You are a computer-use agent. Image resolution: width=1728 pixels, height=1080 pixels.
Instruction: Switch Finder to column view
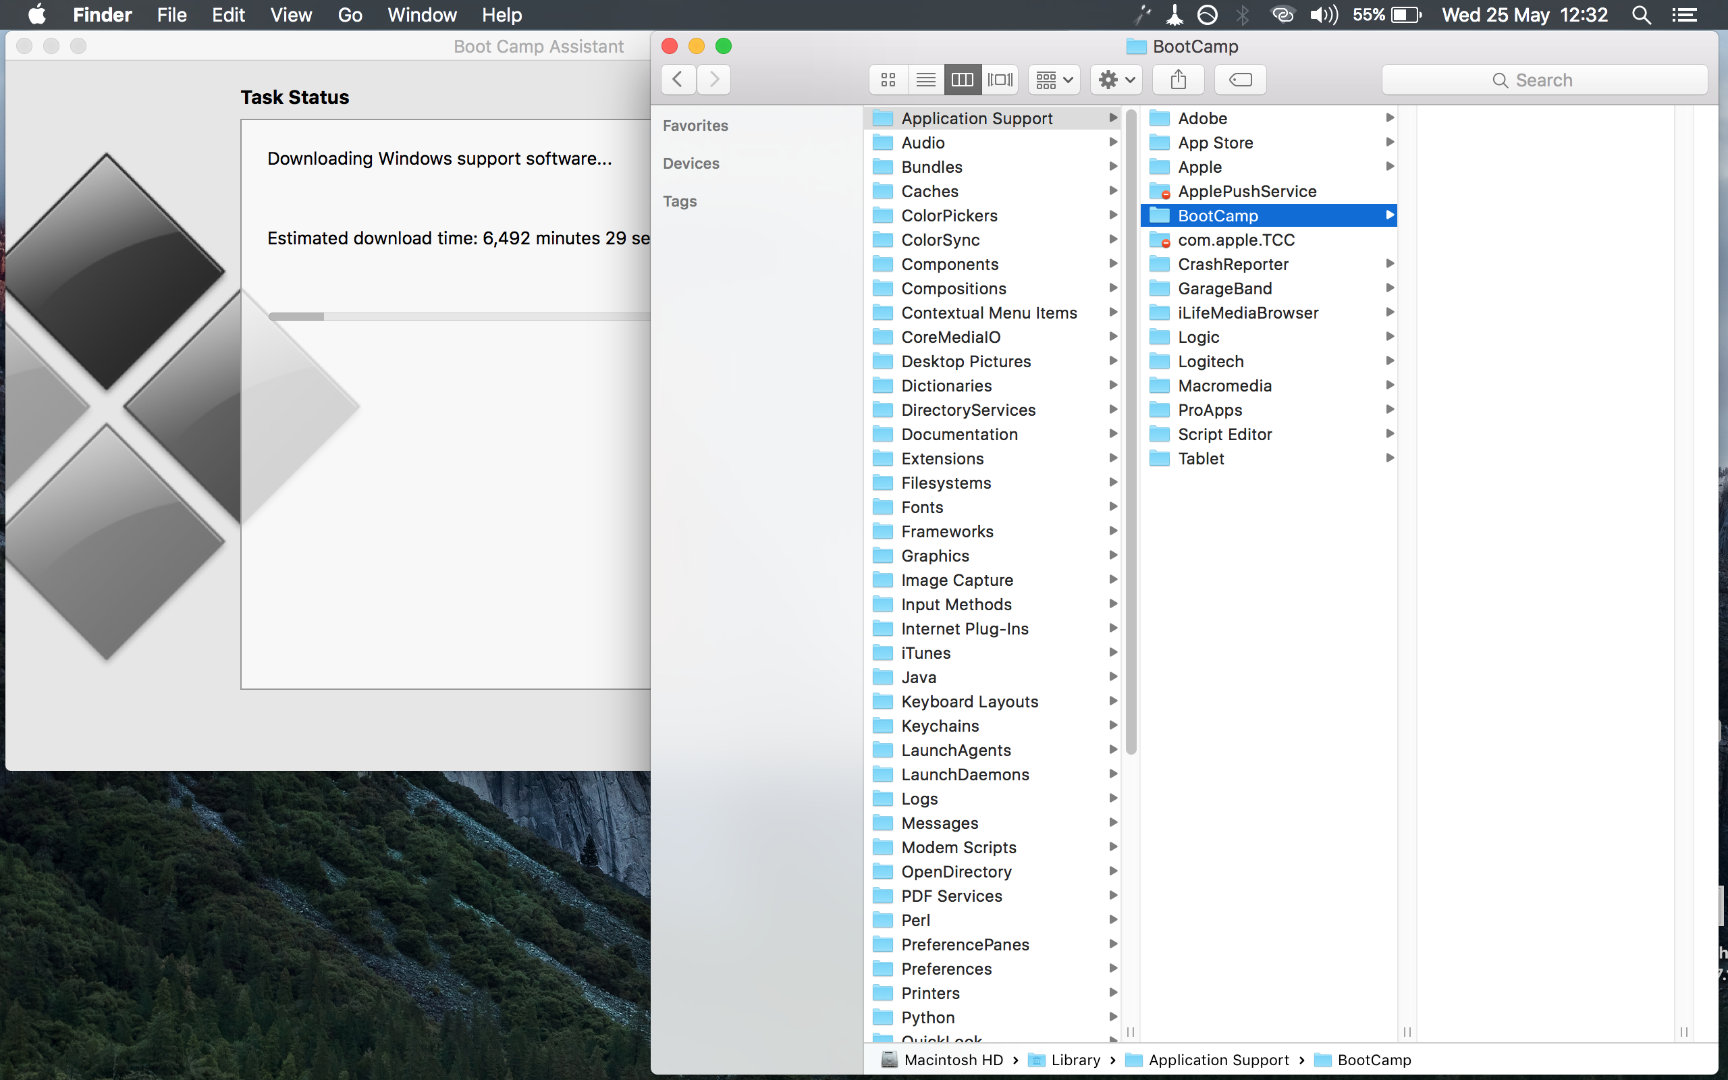[963, 80]
